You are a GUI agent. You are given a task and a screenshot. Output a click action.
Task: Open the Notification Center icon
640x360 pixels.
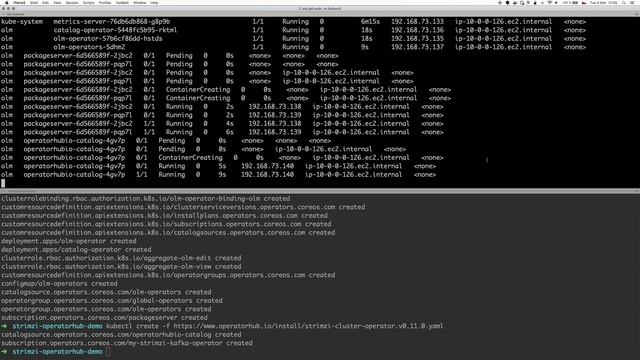click(633, 2)
